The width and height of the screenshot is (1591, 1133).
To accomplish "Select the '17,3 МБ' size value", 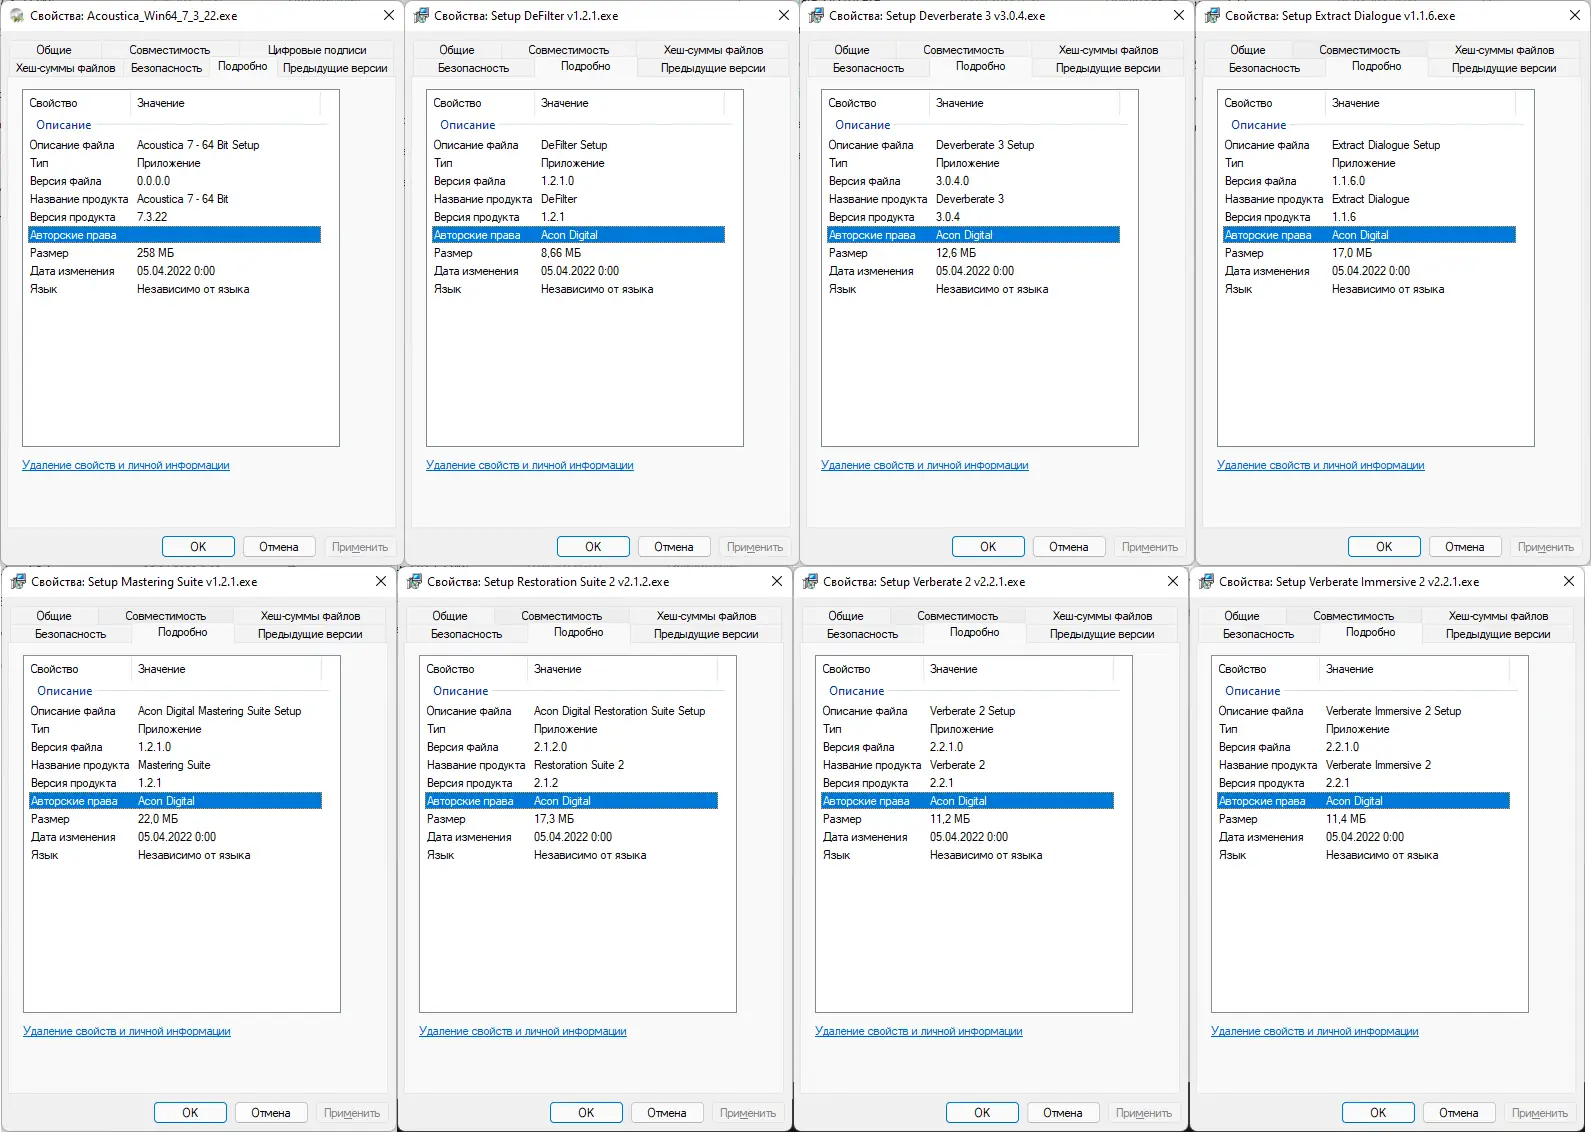I will pyautogui.click(x=554, y=819).
